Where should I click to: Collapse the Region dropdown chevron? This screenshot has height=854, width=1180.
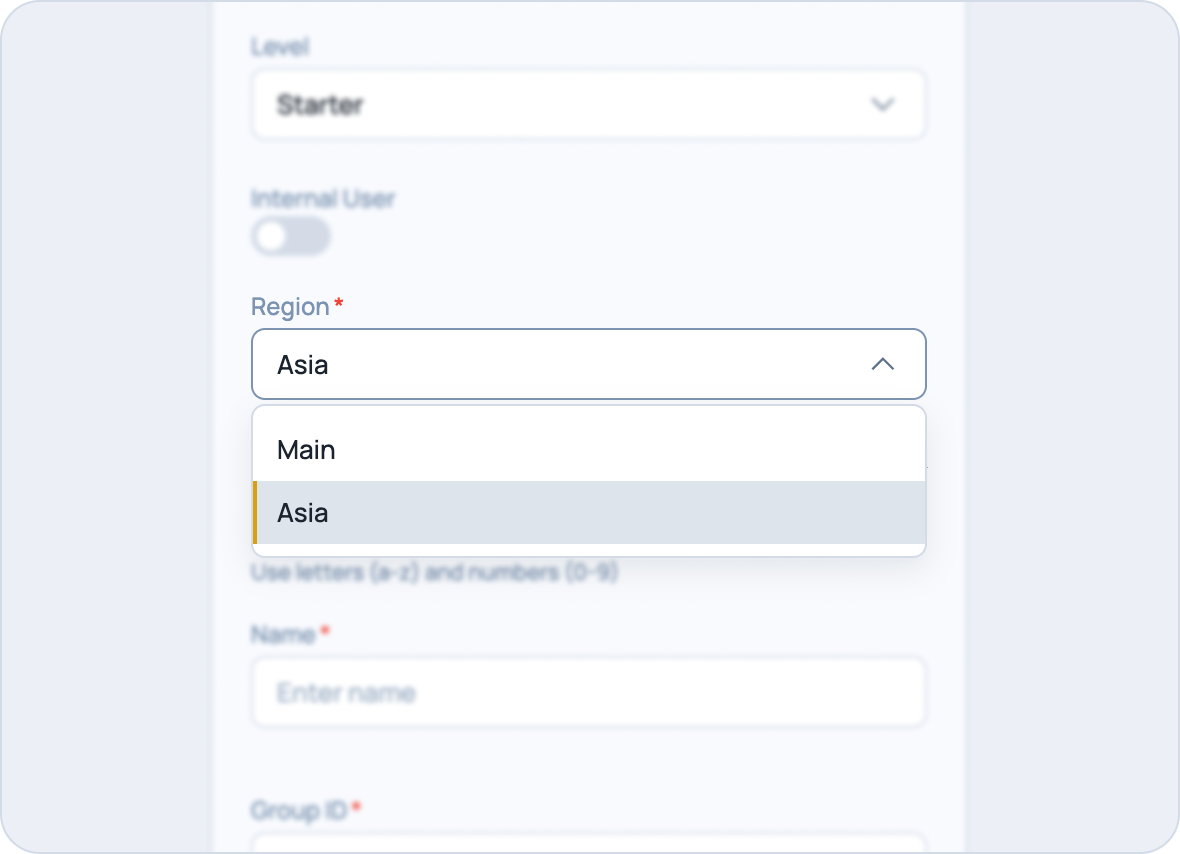click(x=883, y=364)
